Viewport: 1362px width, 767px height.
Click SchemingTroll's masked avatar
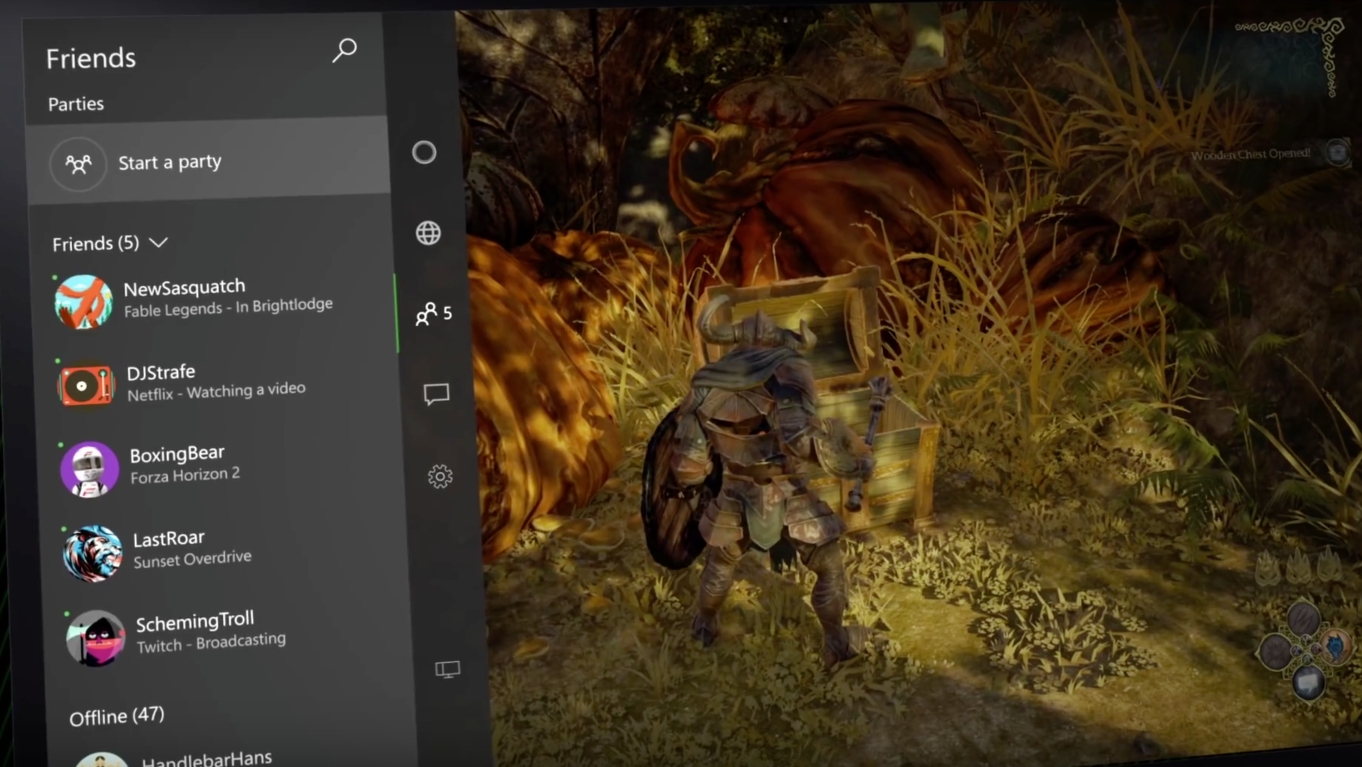click(x=96, y=638)
